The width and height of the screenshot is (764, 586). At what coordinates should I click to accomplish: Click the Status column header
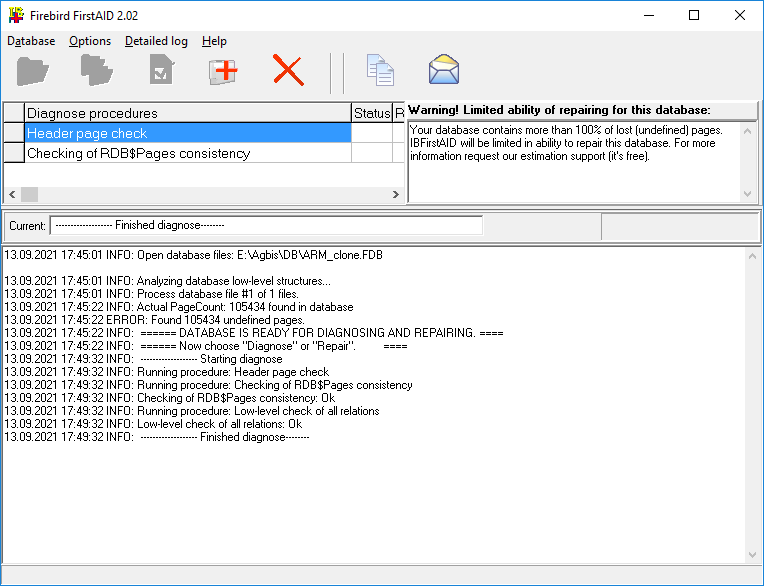[372, 113]
